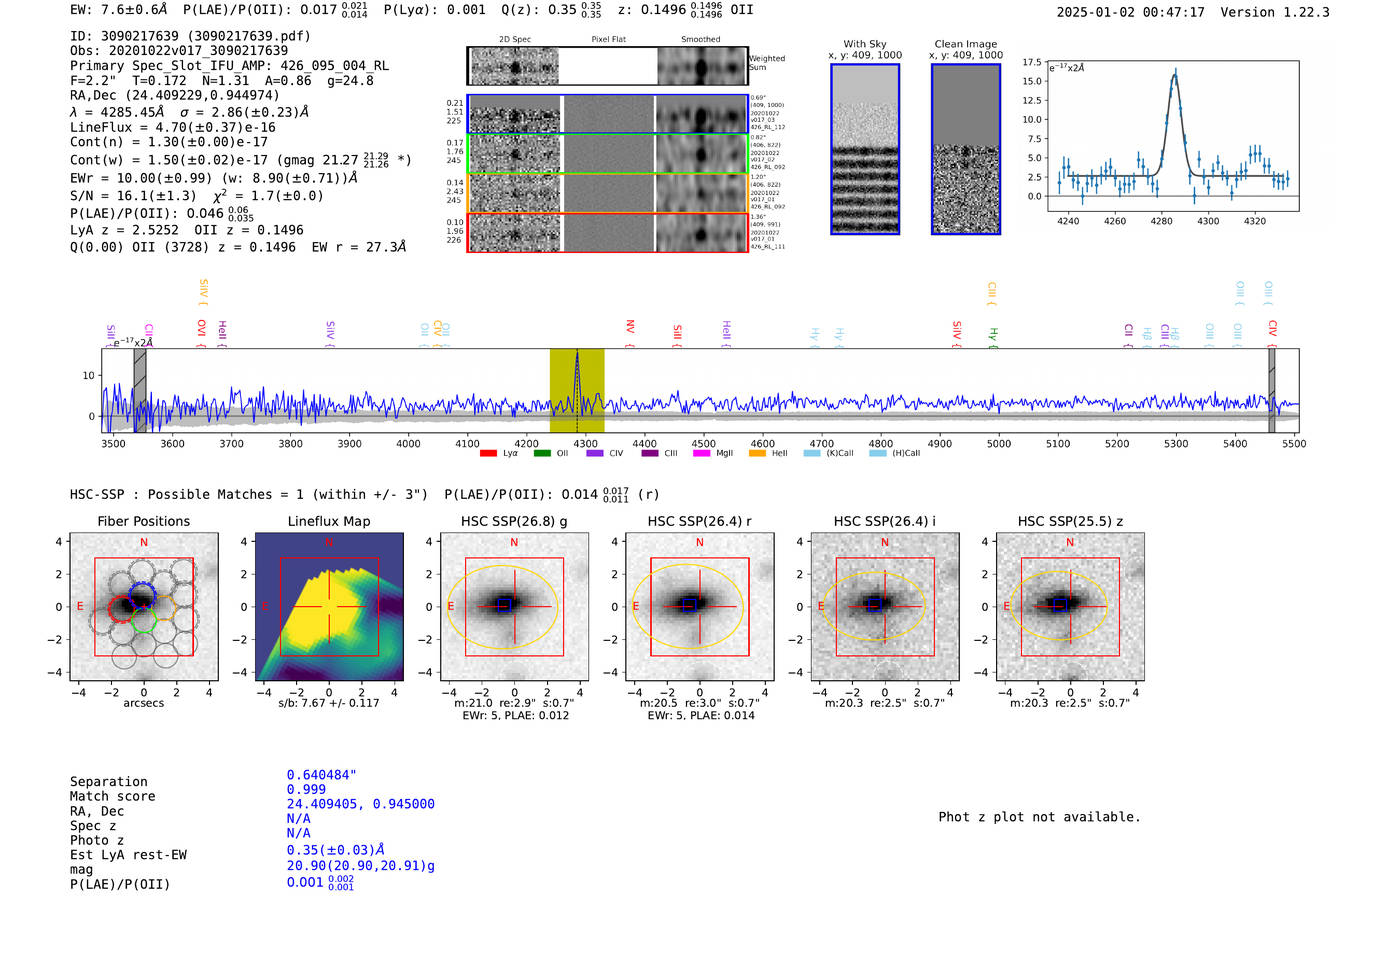The width and height of the screenshot is (1400, 953).
Task: Click 'Phot z plot not available.' text
Action: pos(1039,817)
